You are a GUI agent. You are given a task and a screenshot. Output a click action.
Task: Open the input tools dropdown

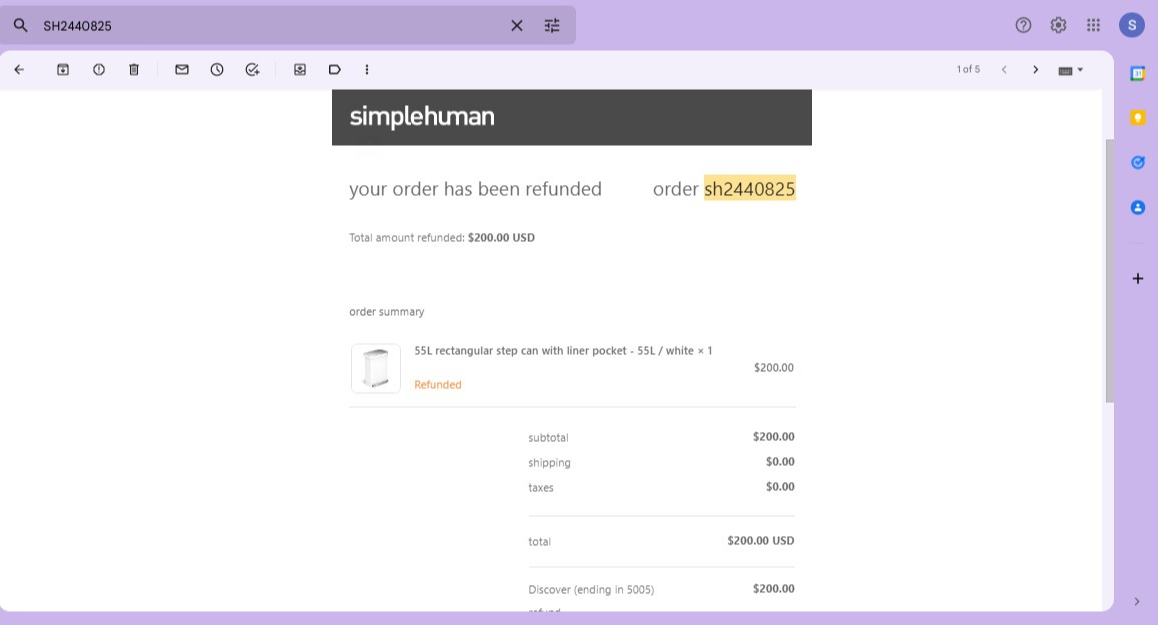click(x=1071, y=70)
